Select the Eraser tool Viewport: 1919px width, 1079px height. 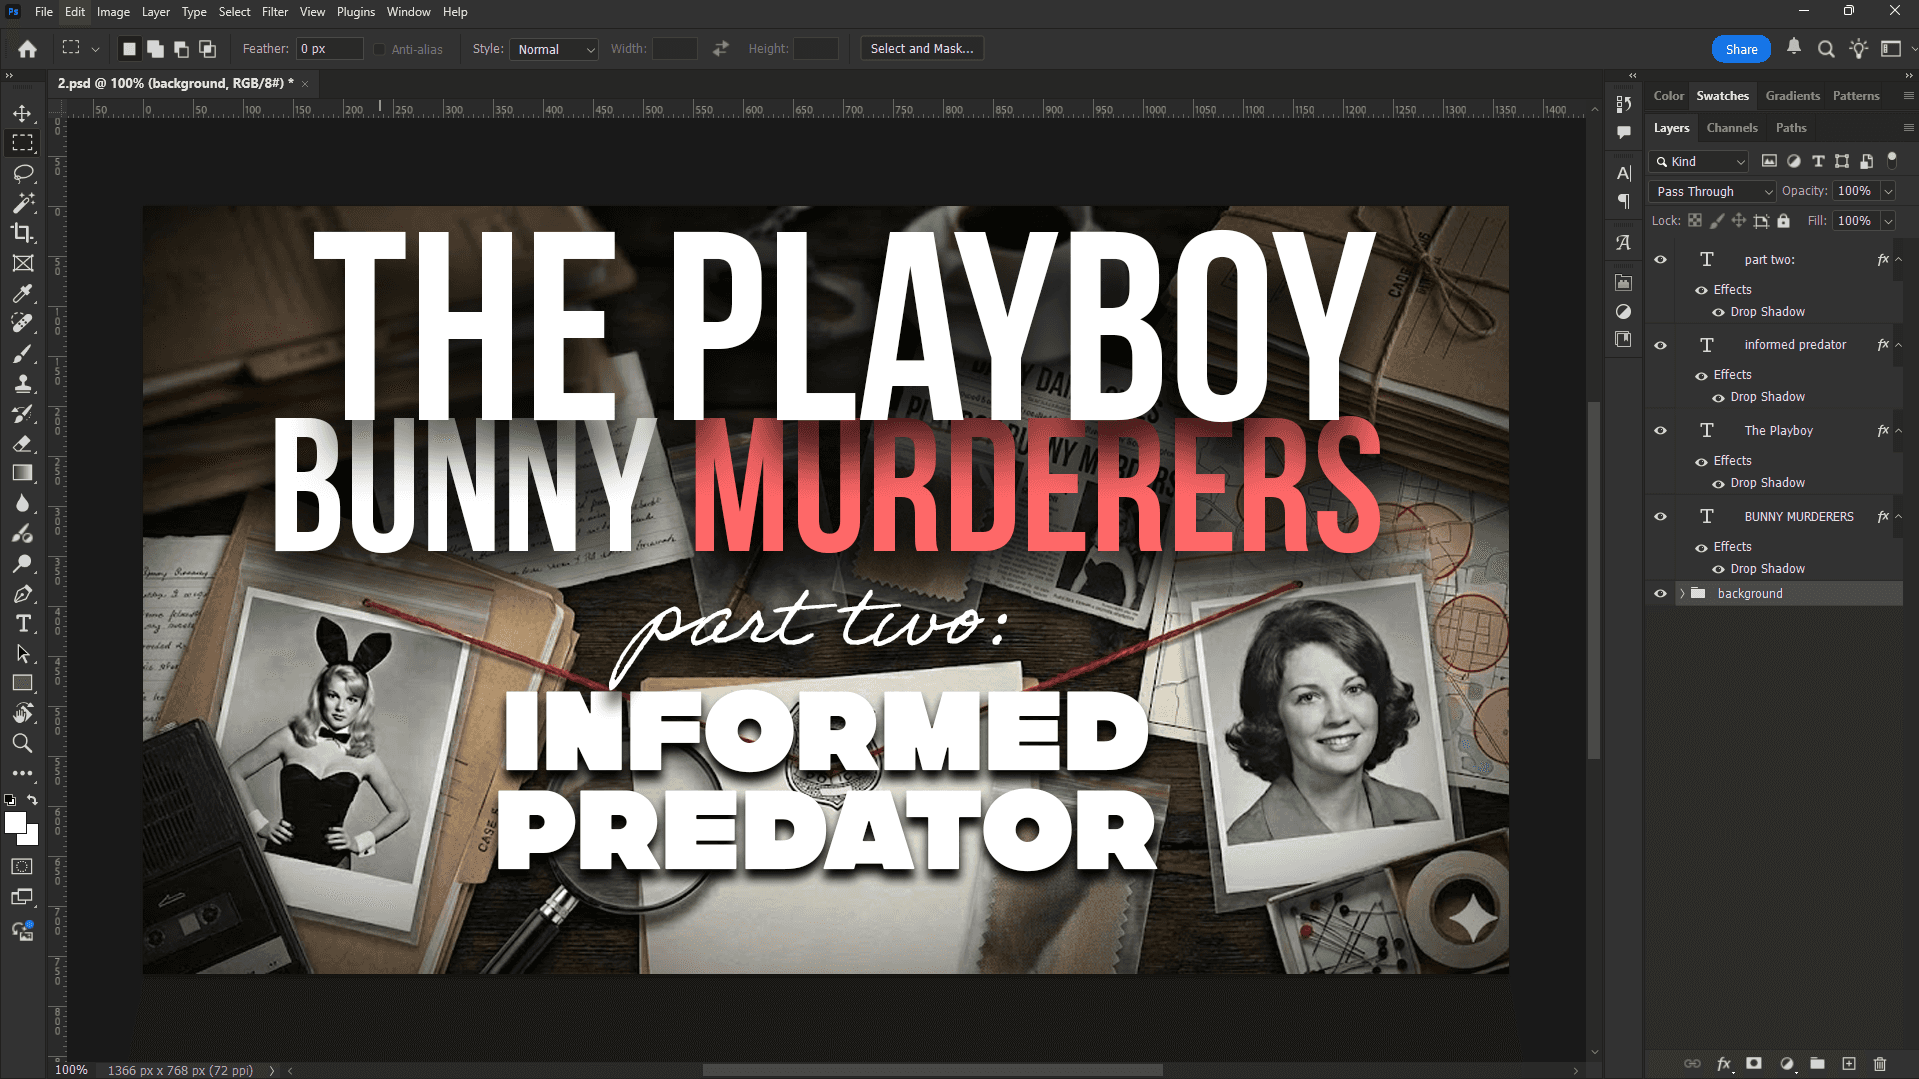coord(22,443)
